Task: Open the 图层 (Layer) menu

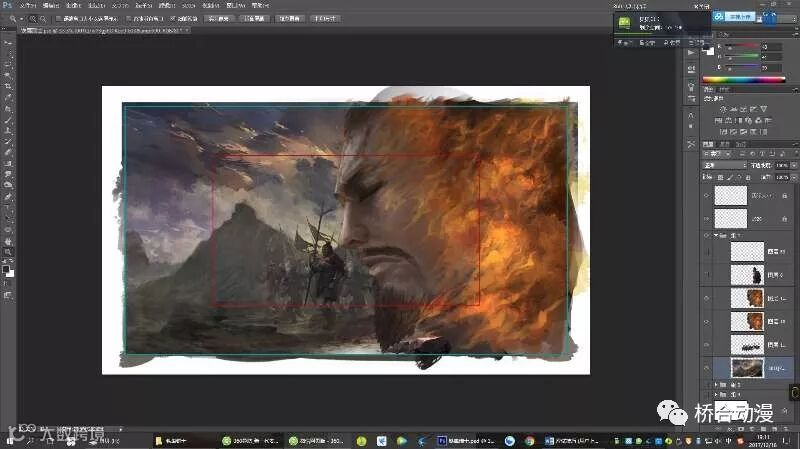Action: 96,6
